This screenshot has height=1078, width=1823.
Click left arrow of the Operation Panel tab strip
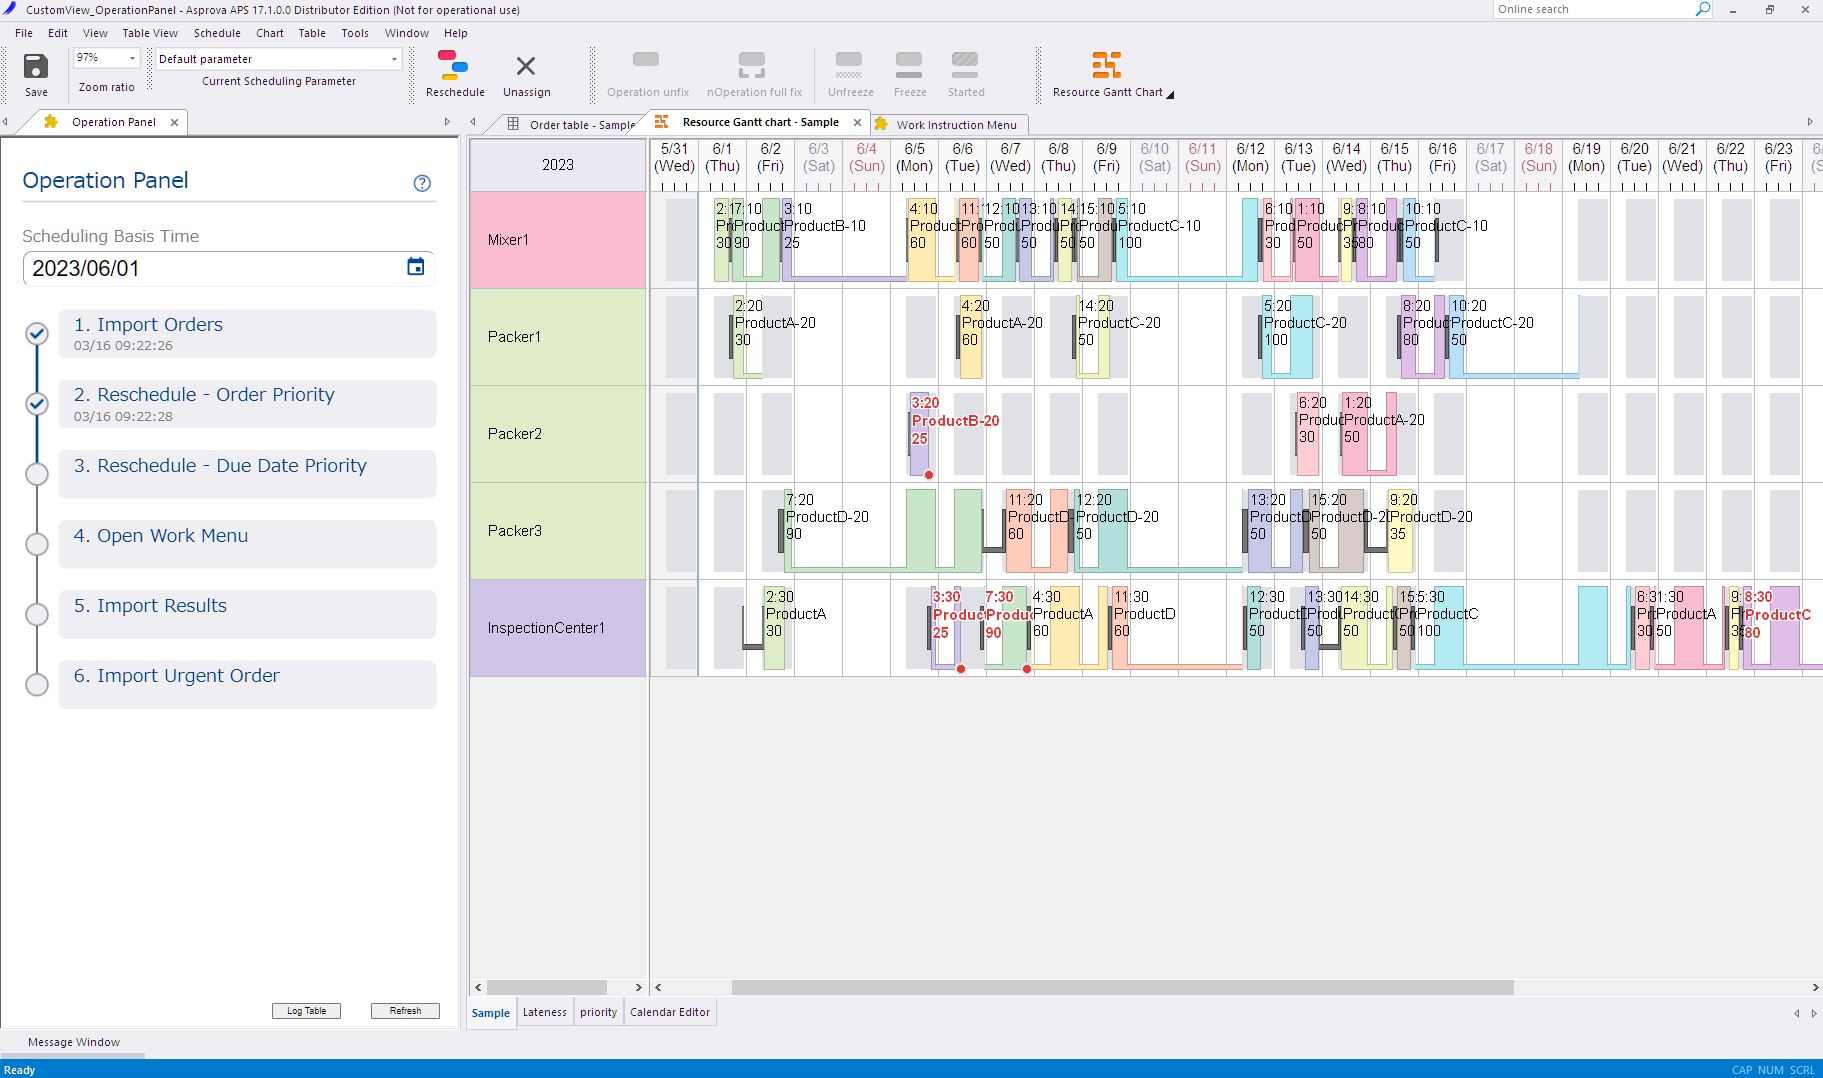[x=5, y=122]
